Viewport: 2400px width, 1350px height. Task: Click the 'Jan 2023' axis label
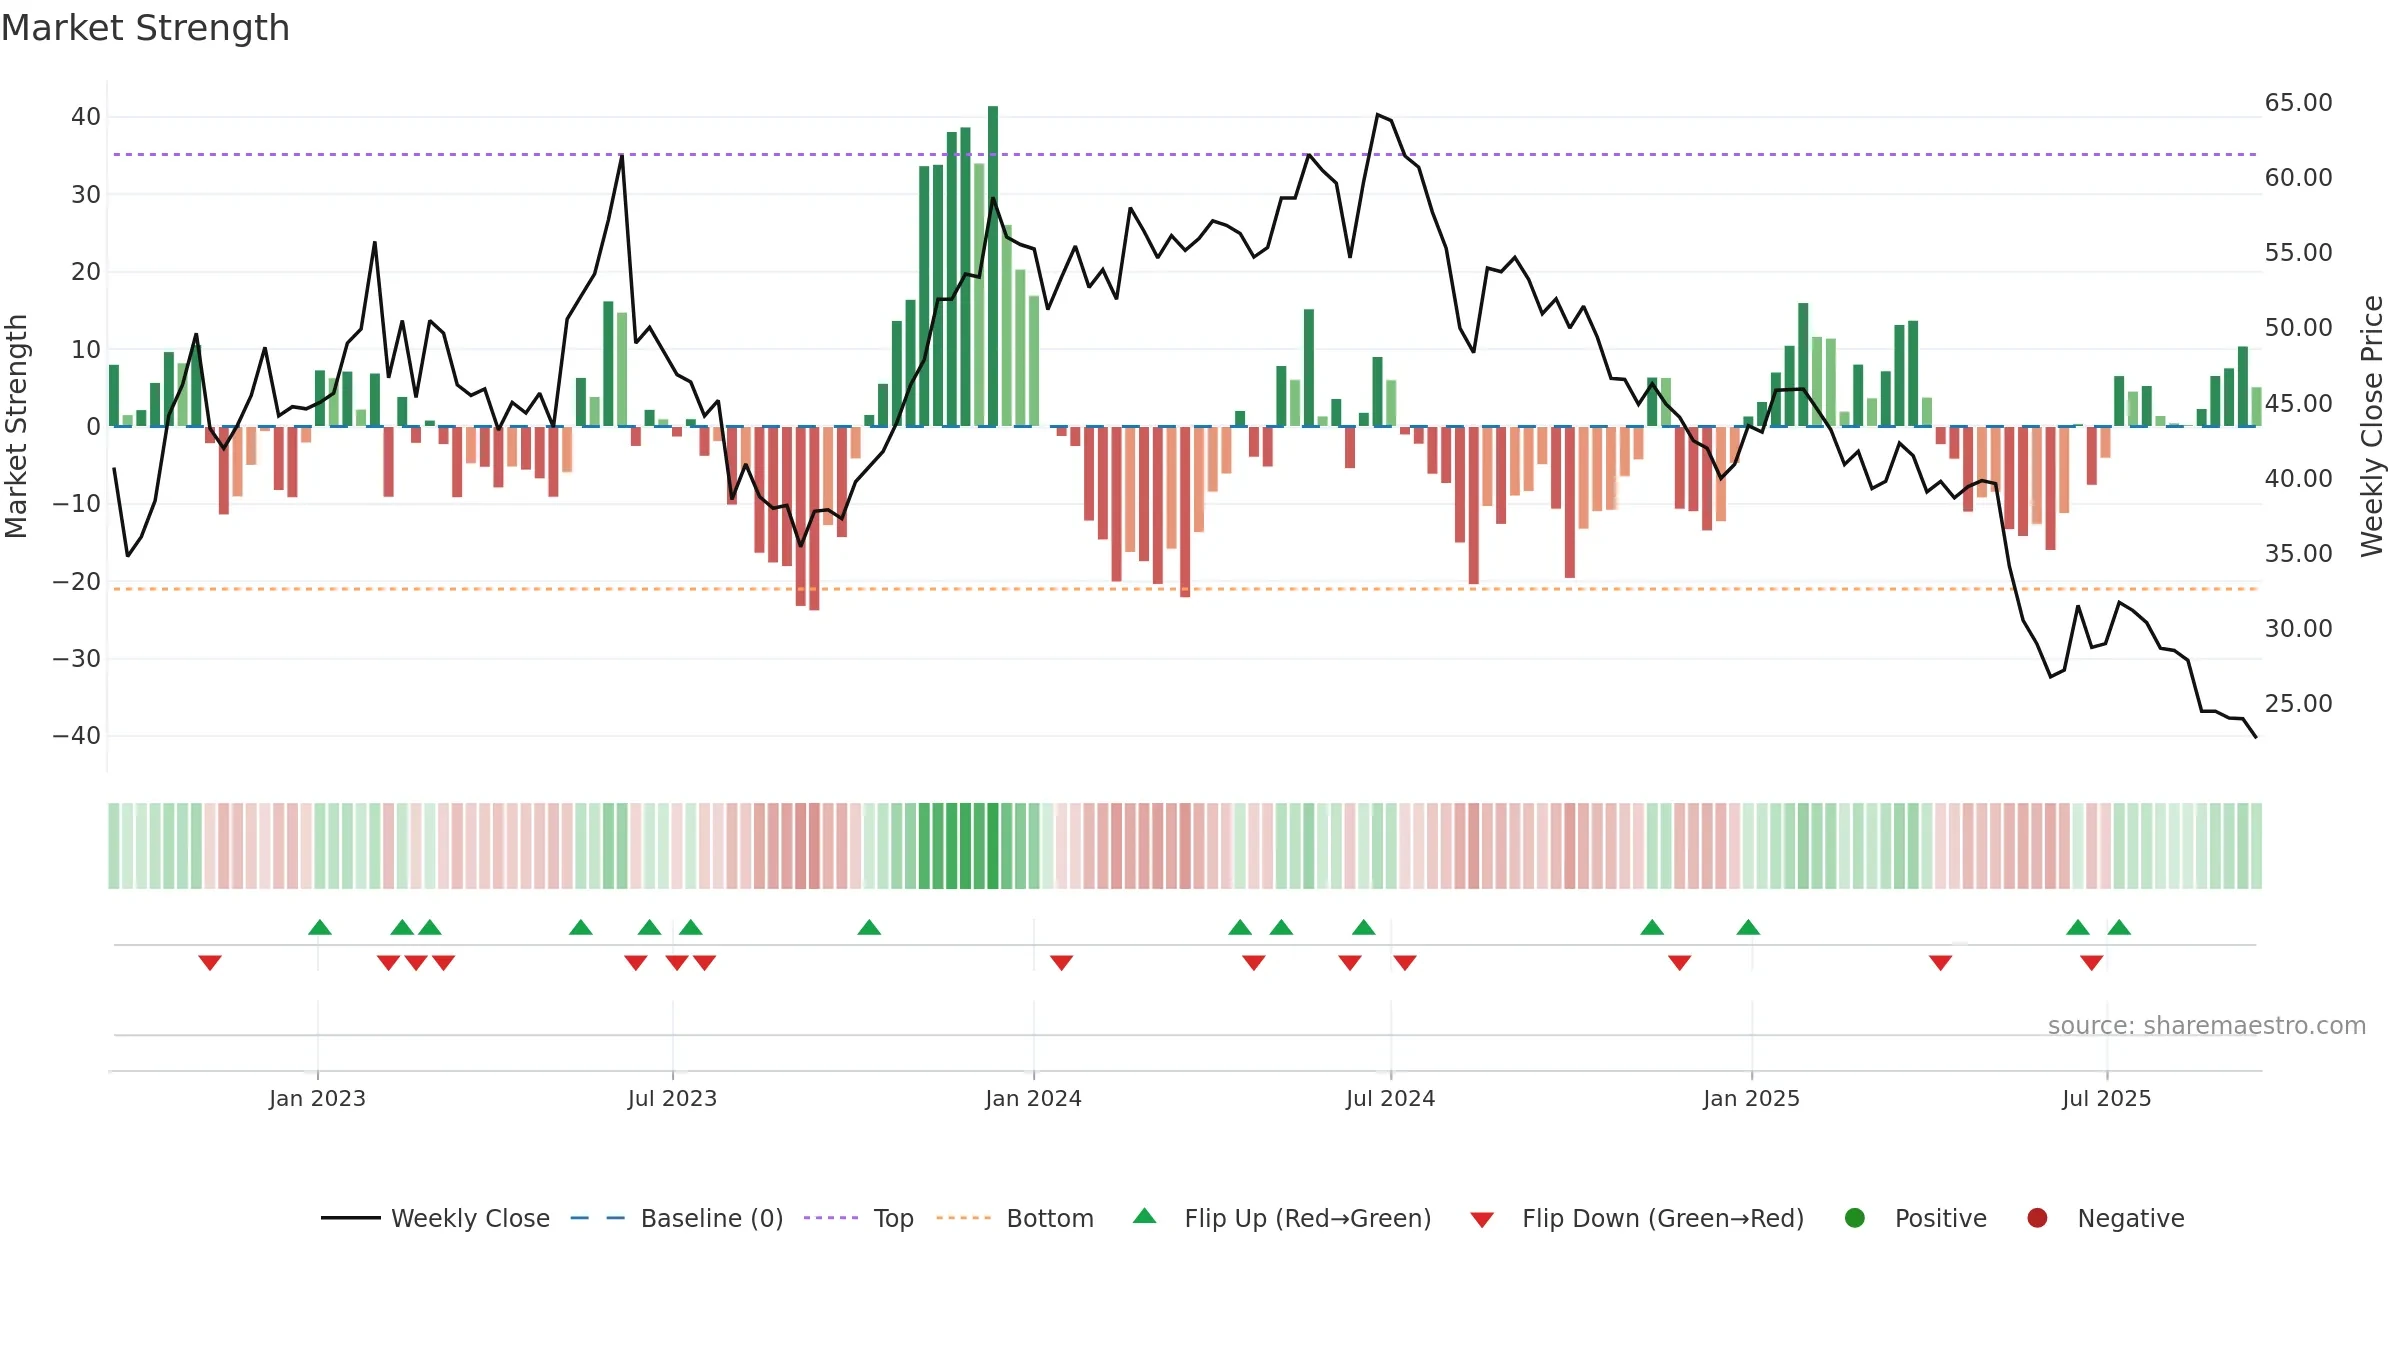317,1099
